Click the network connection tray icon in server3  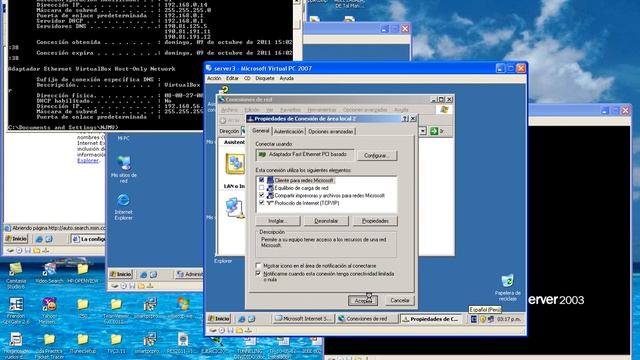point(491,319)
